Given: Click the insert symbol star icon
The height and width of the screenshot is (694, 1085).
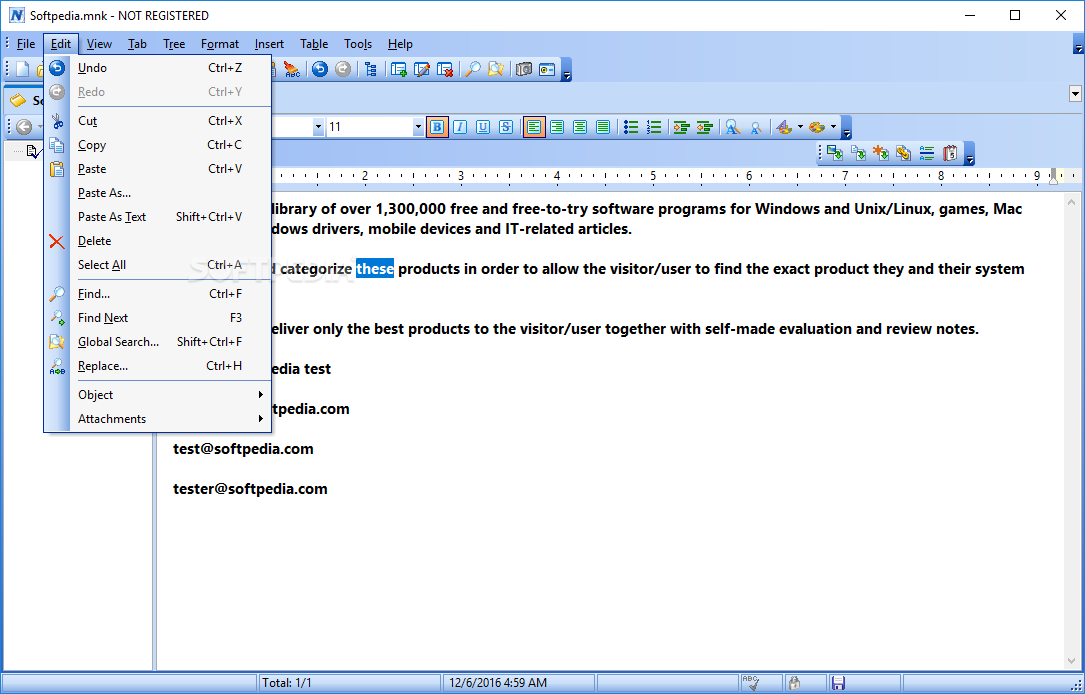Looking at the screenshot, I should (881, 153).
